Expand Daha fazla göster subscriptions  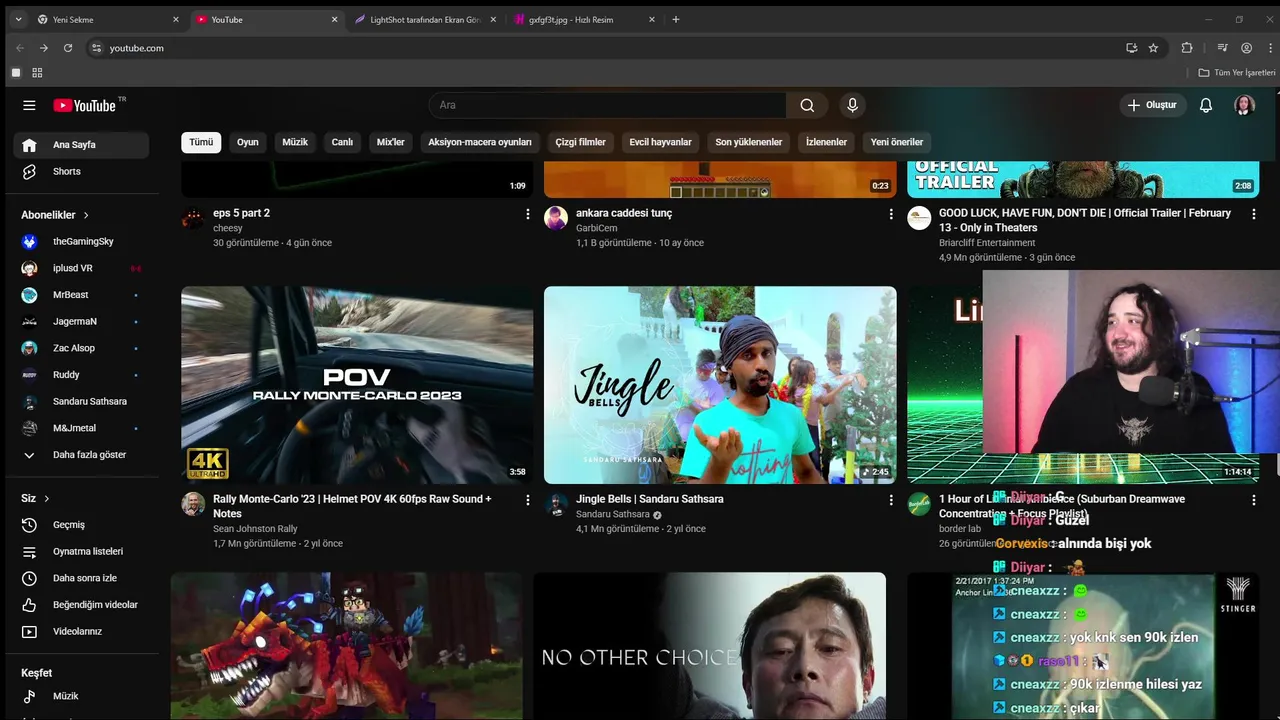point(81,455)
